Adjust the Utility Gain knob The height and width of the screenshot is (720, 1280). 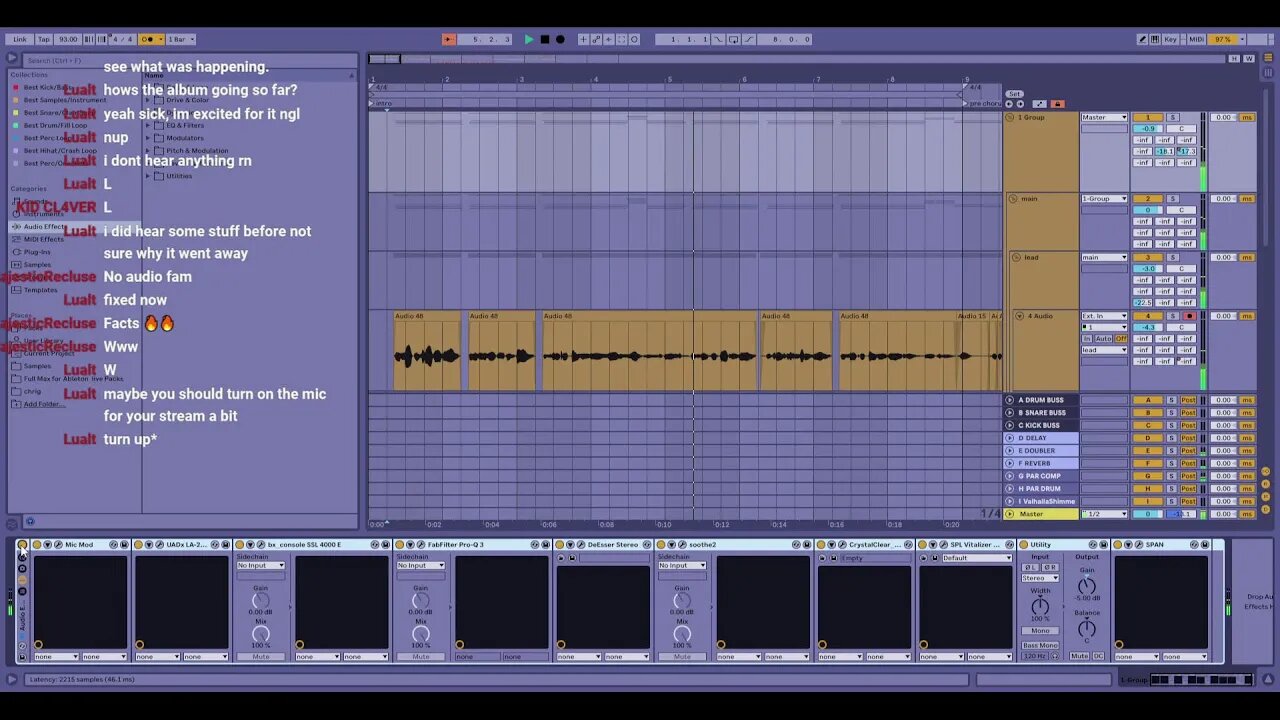pyautogui.click(x=1087, y=586)
